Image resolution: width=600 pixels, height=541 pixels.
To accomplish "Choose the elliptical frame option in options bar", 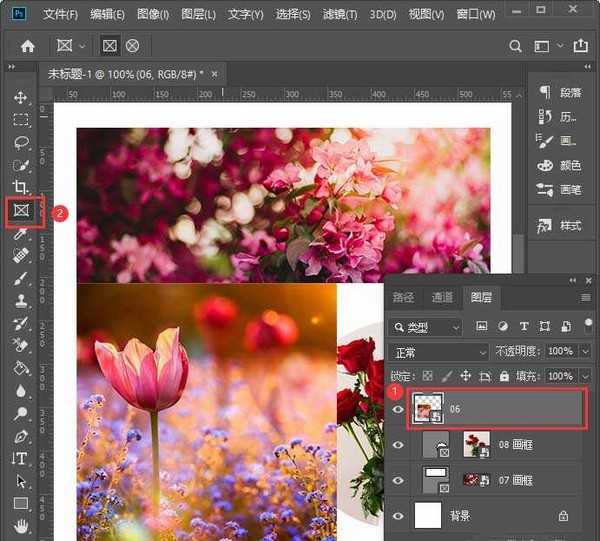I will (x=132, y=46).
